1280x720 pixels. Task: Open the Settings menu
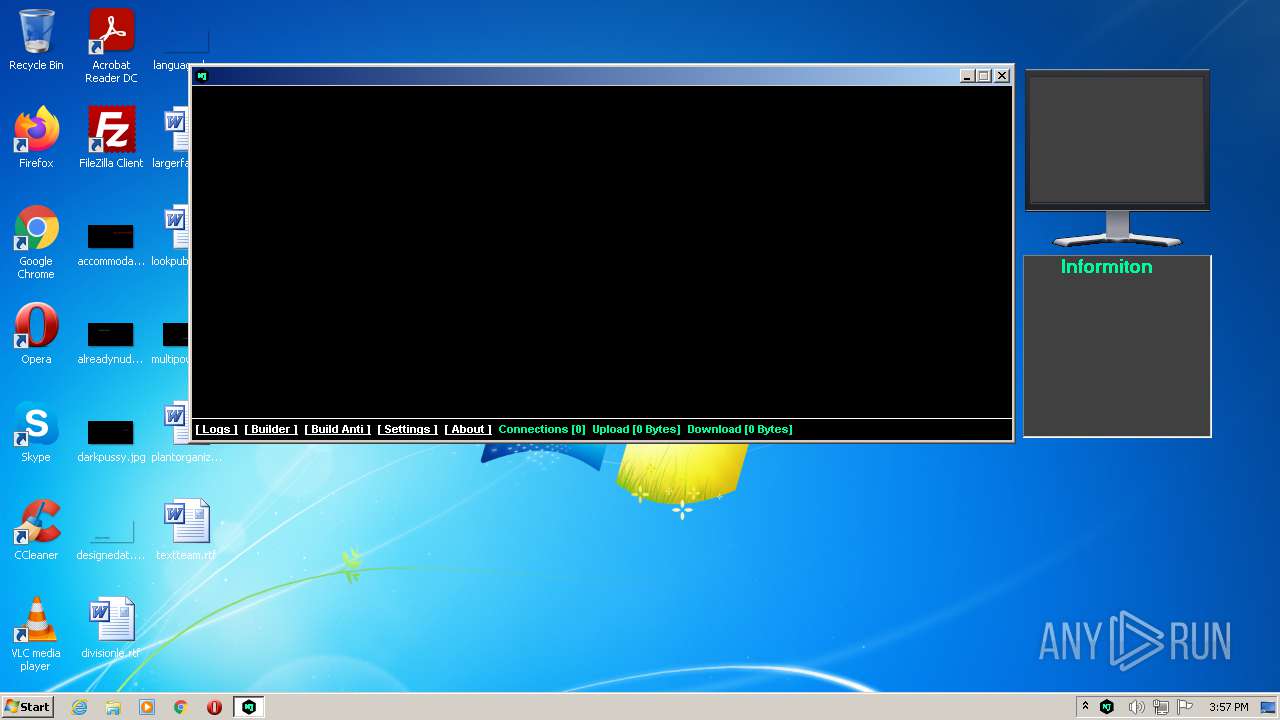pyautogui.click(x=408, y=429)
